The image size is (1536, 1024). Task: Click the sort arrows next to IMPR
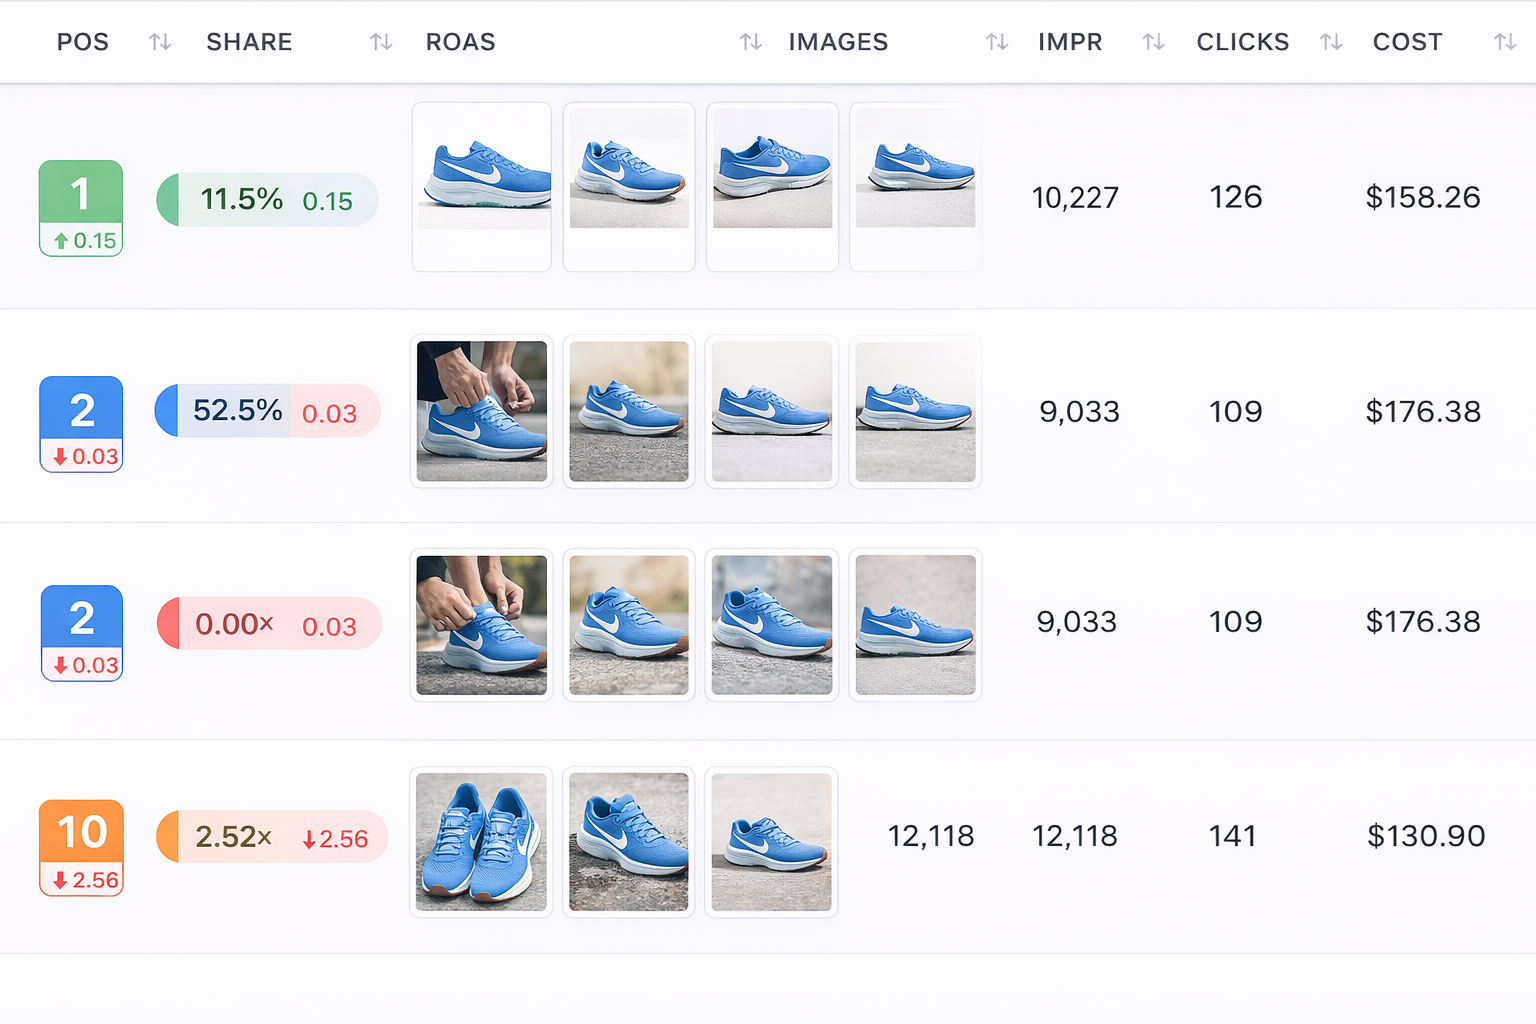pos(1153,42)
